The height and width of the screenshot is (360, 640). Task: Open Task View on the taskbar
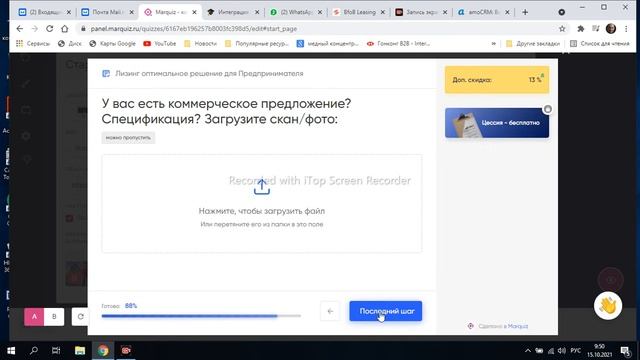(56, 351)
